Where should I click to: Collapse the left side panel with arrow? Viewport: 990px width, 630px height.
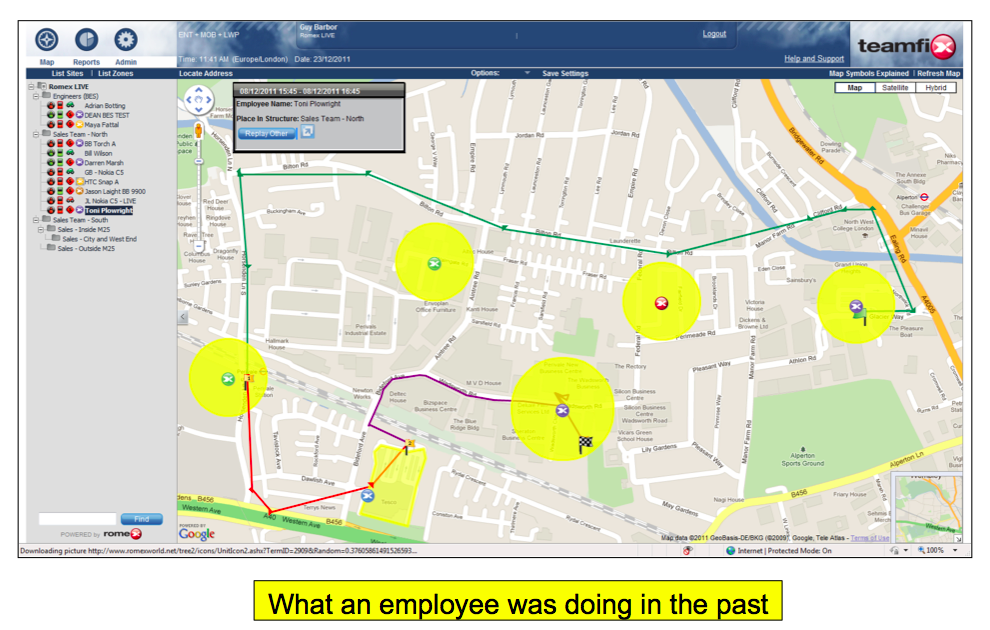pos(183,317)
